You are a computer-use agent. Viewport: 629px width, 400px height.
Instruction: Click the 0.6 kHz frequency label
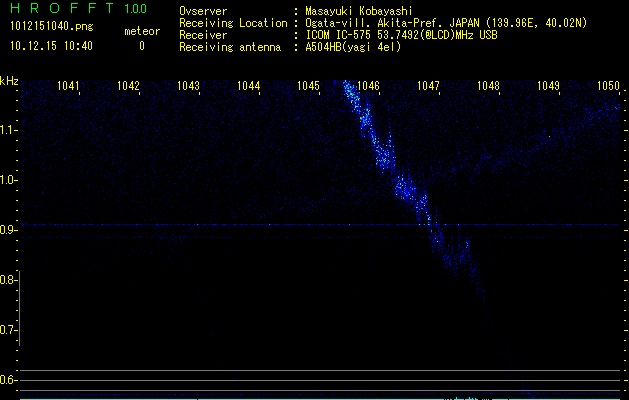tap(7, 380)
